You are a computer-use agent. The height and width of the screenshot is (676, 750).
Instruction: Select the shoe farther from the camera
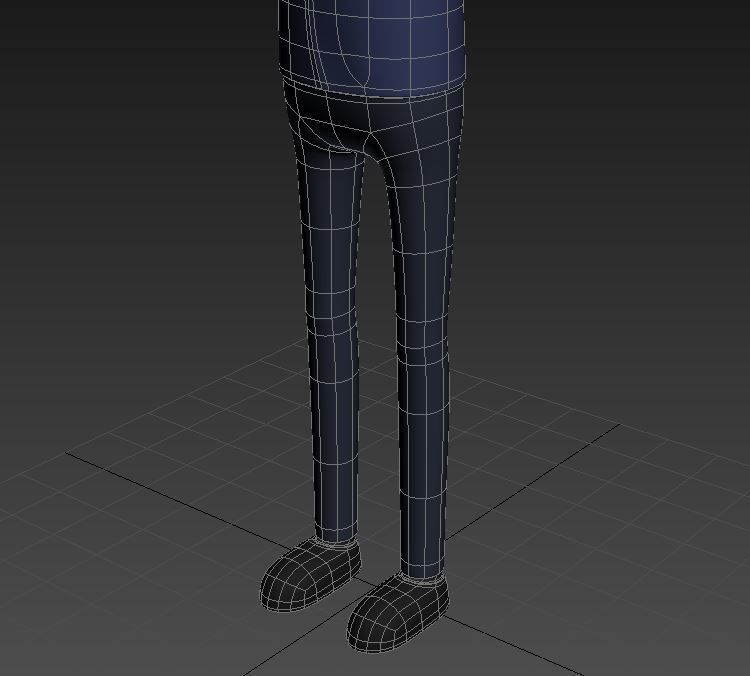(310, 574)
